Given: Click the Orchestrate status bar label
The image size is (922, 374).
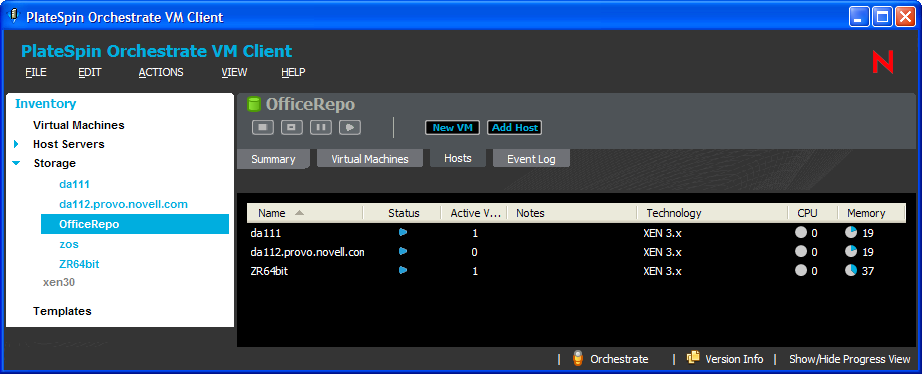Looking at the screenshot, I should coord(619,359).
